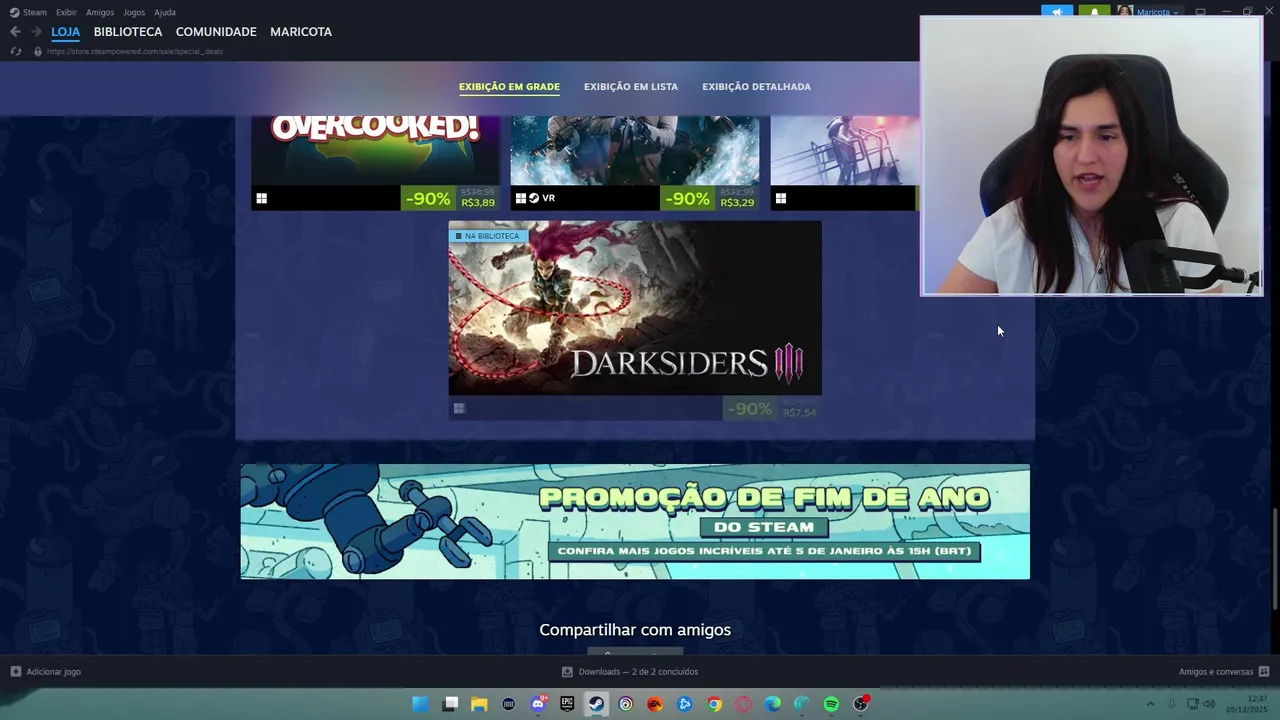Screen dimensions: 1280x720
Task: Open the green notifications bell
Action: click(1095, 12)
